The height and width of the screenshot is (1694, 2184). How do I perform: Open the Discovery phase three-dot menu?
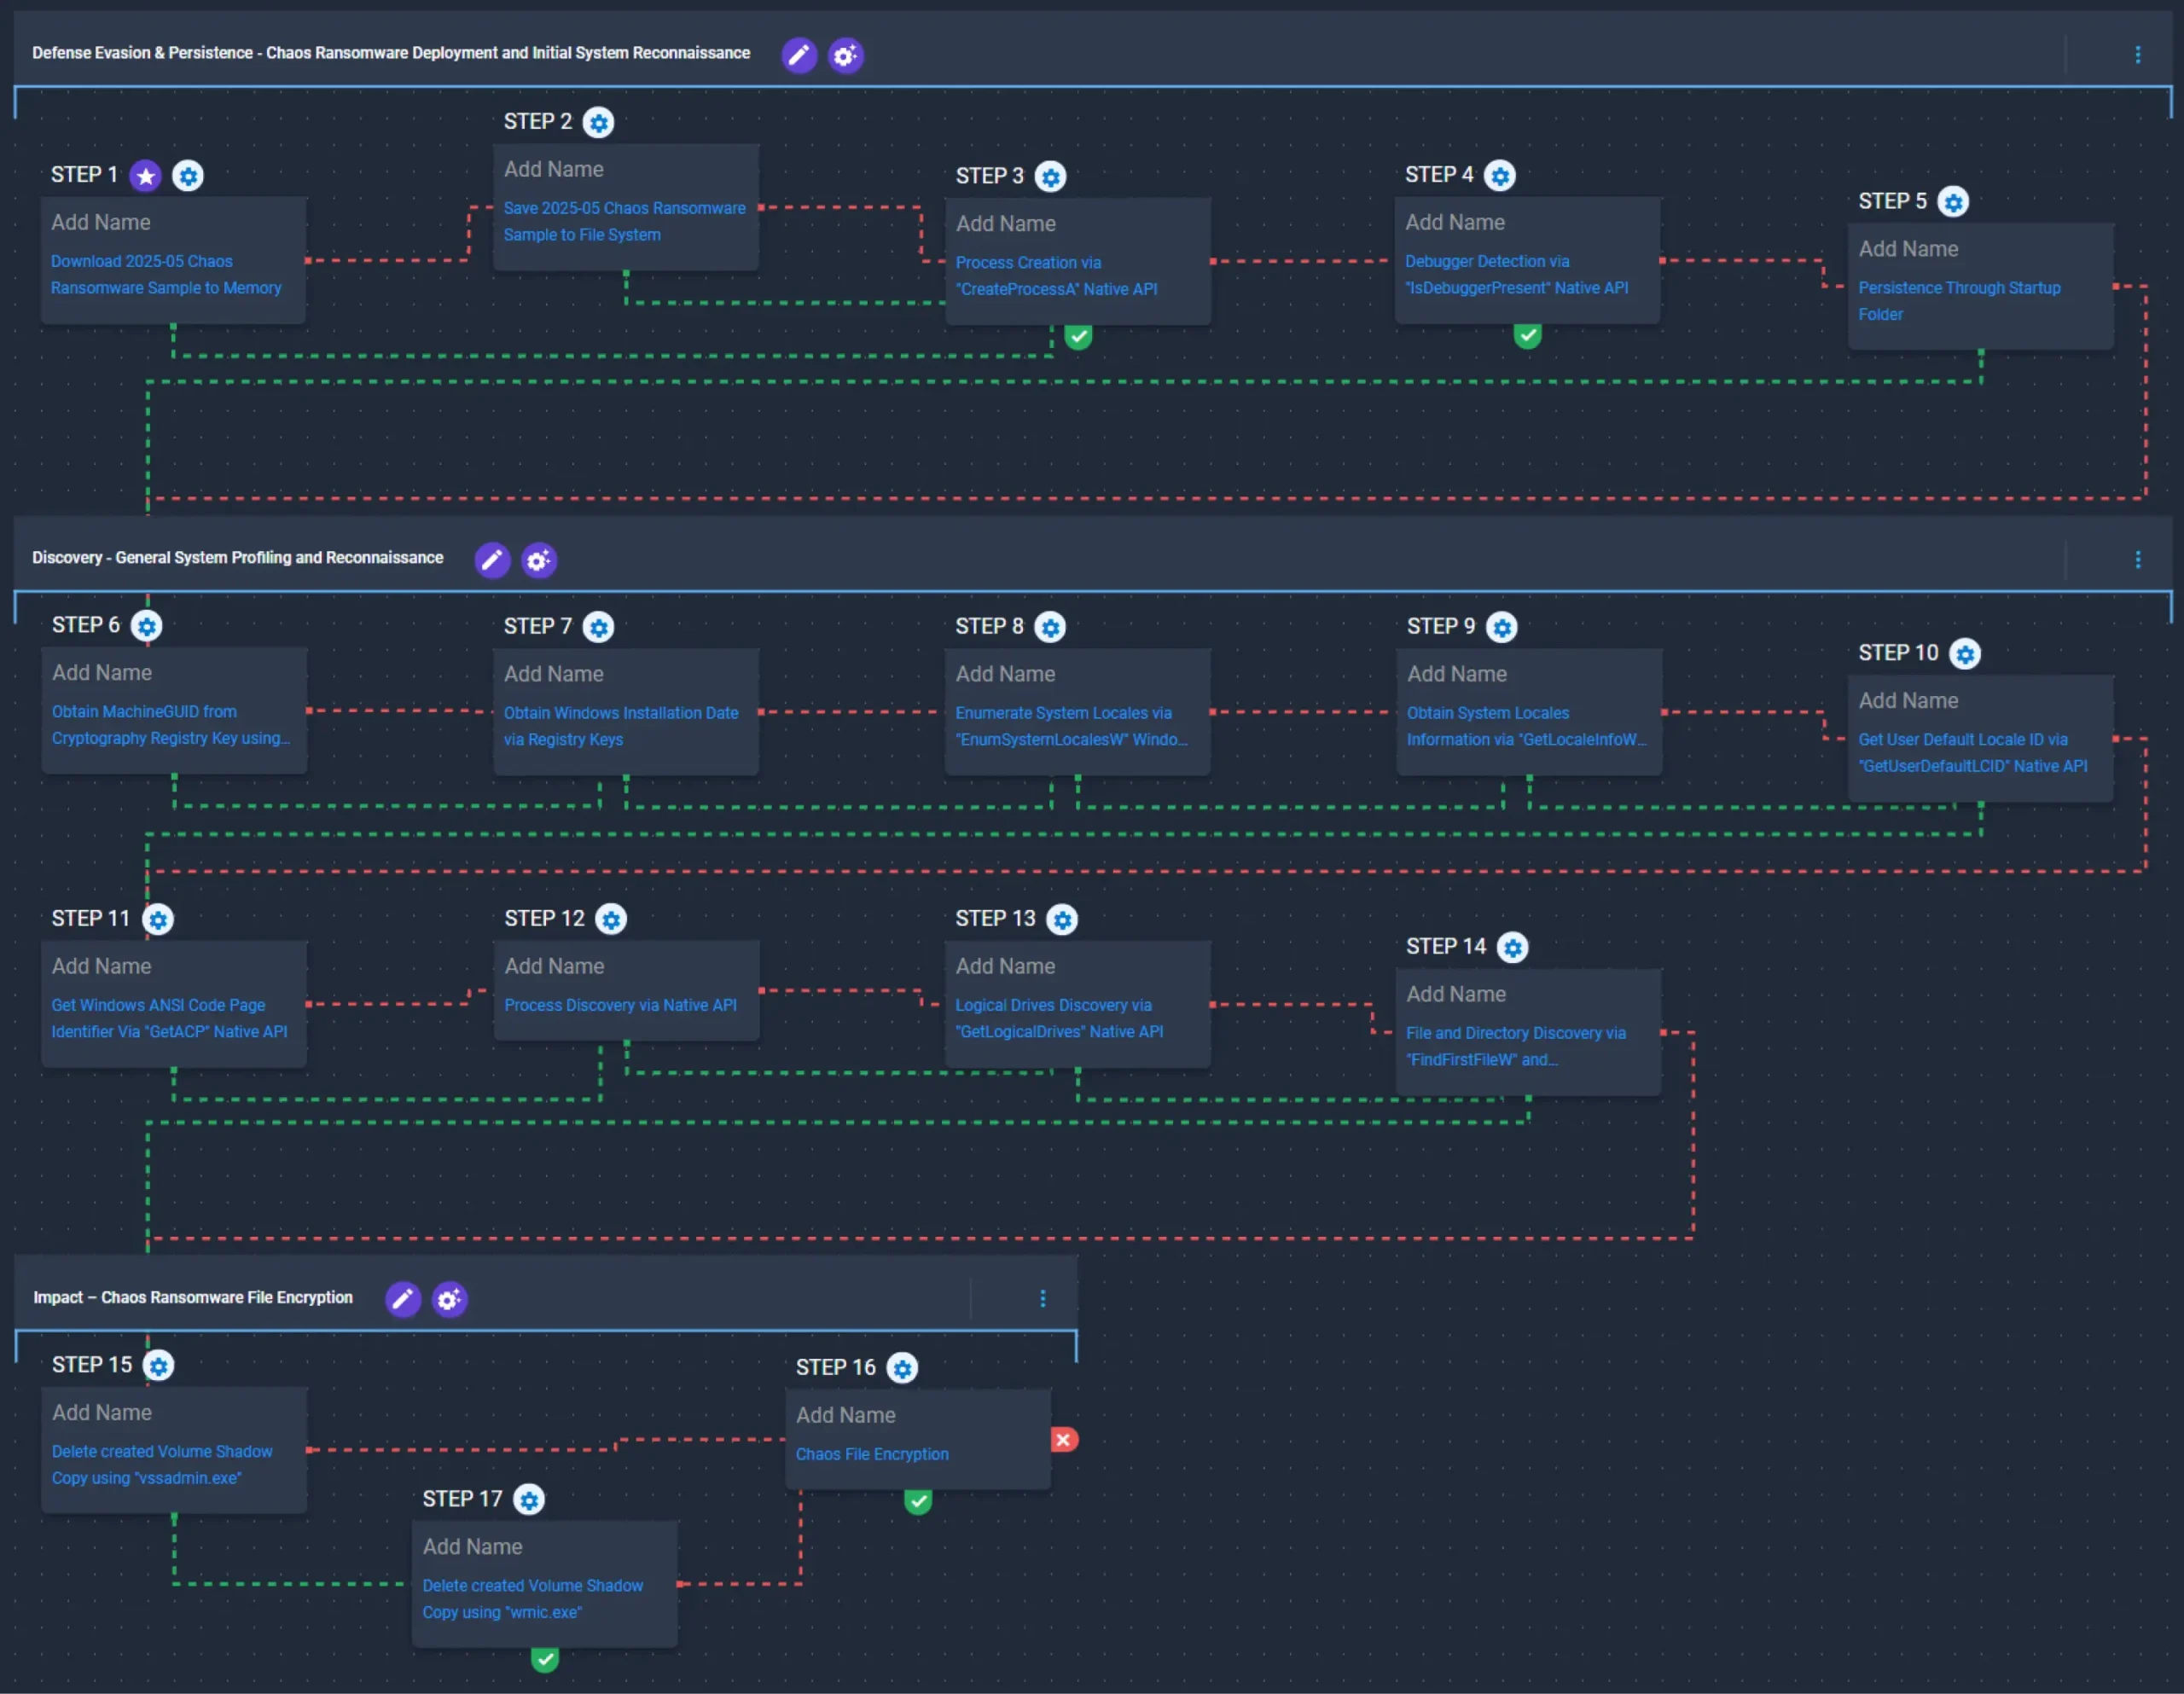pyautogui.click(x=2138, y=560)
